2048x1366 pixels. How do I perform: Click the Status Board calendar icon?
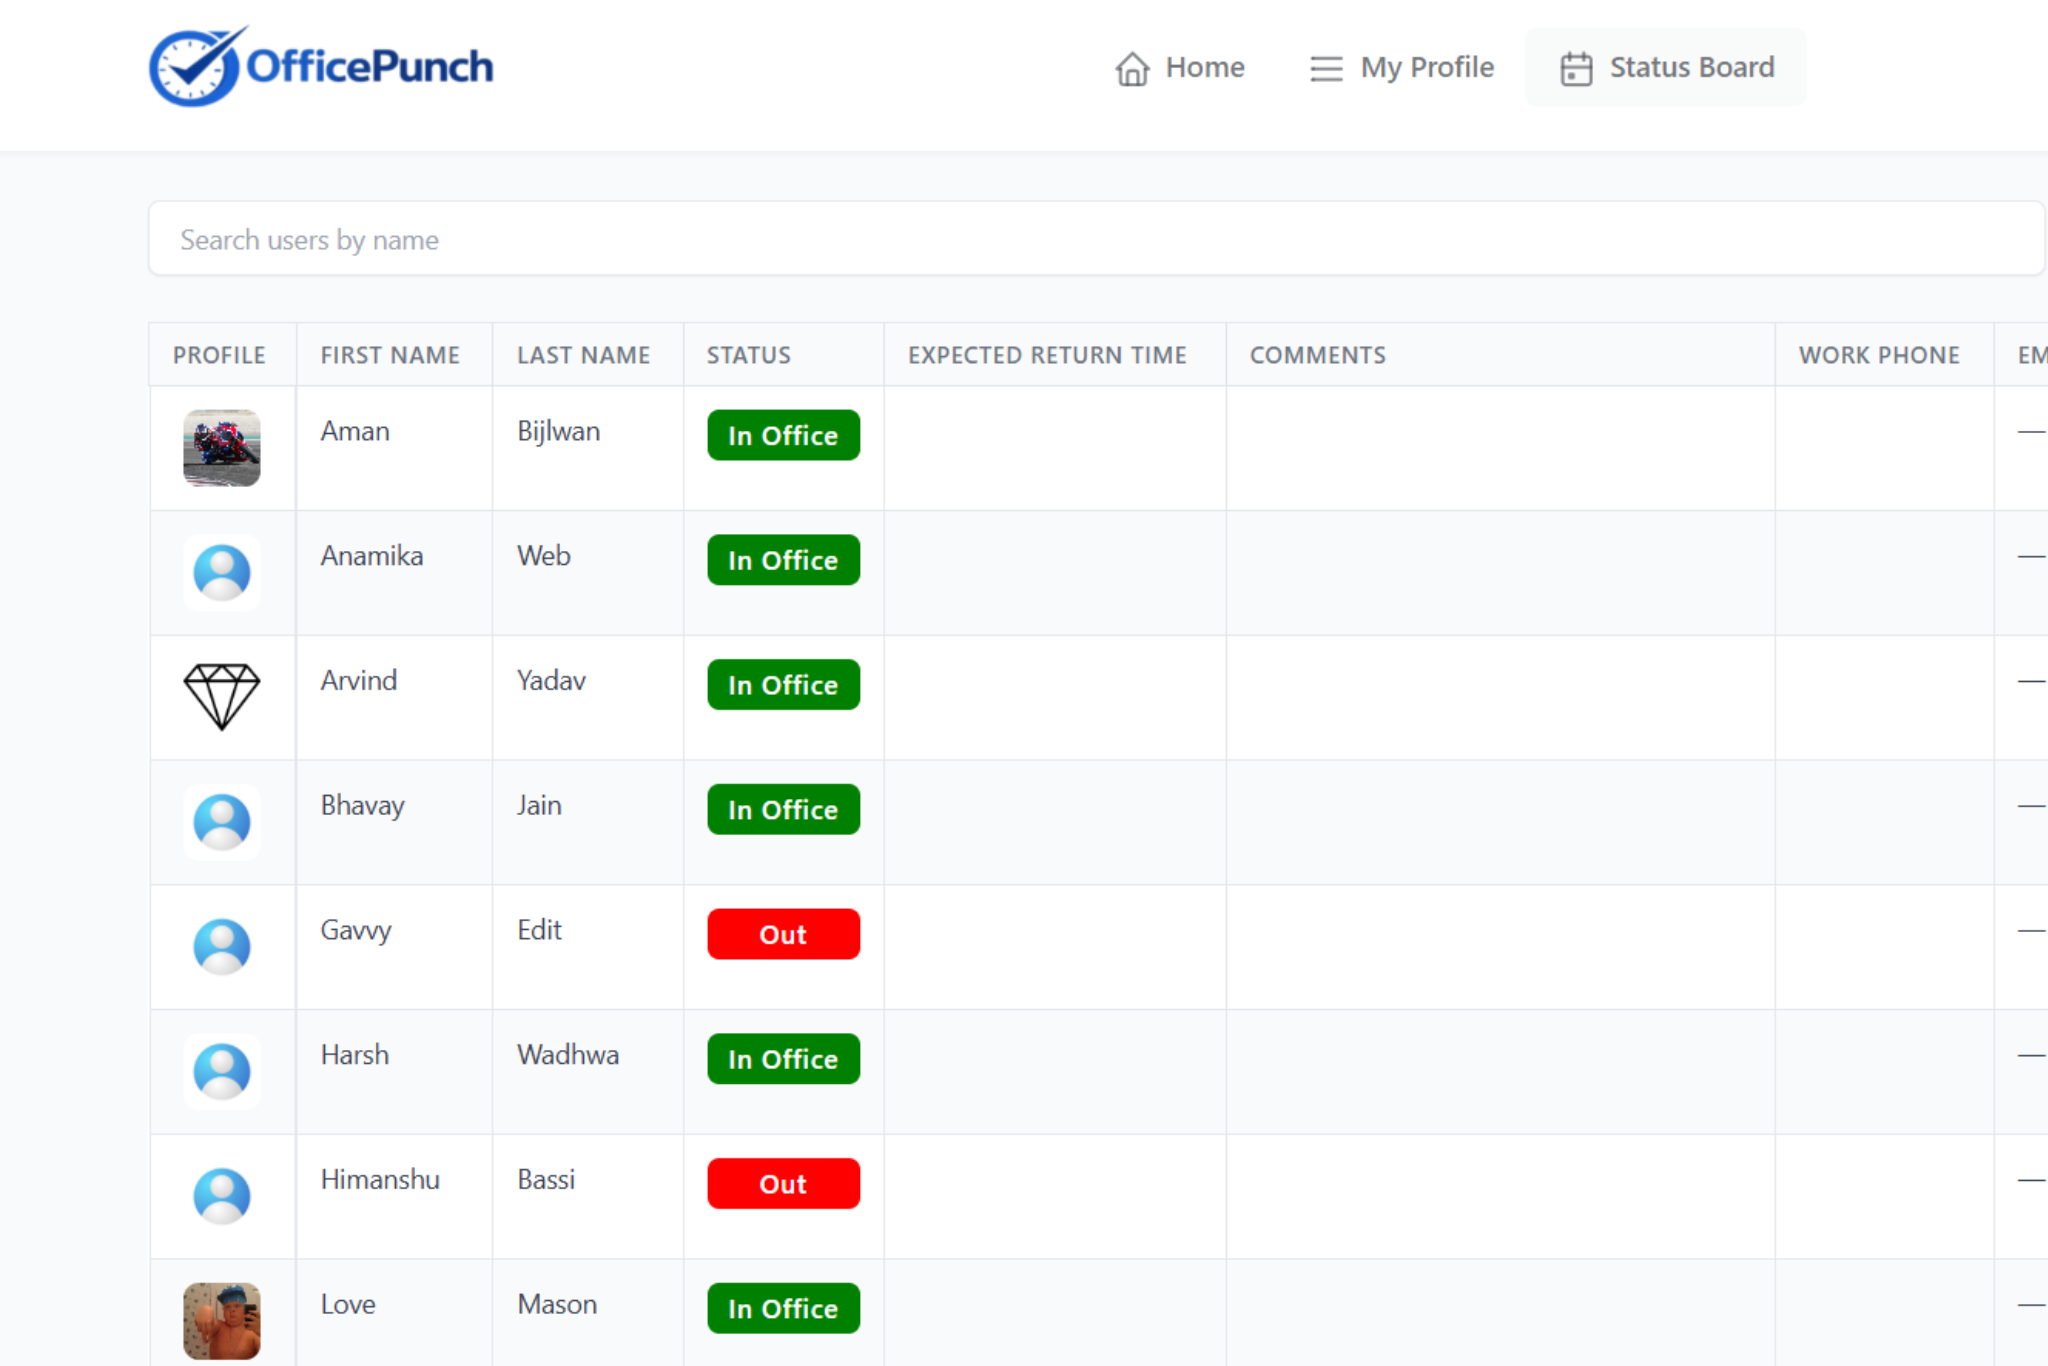click(1576, 68)
